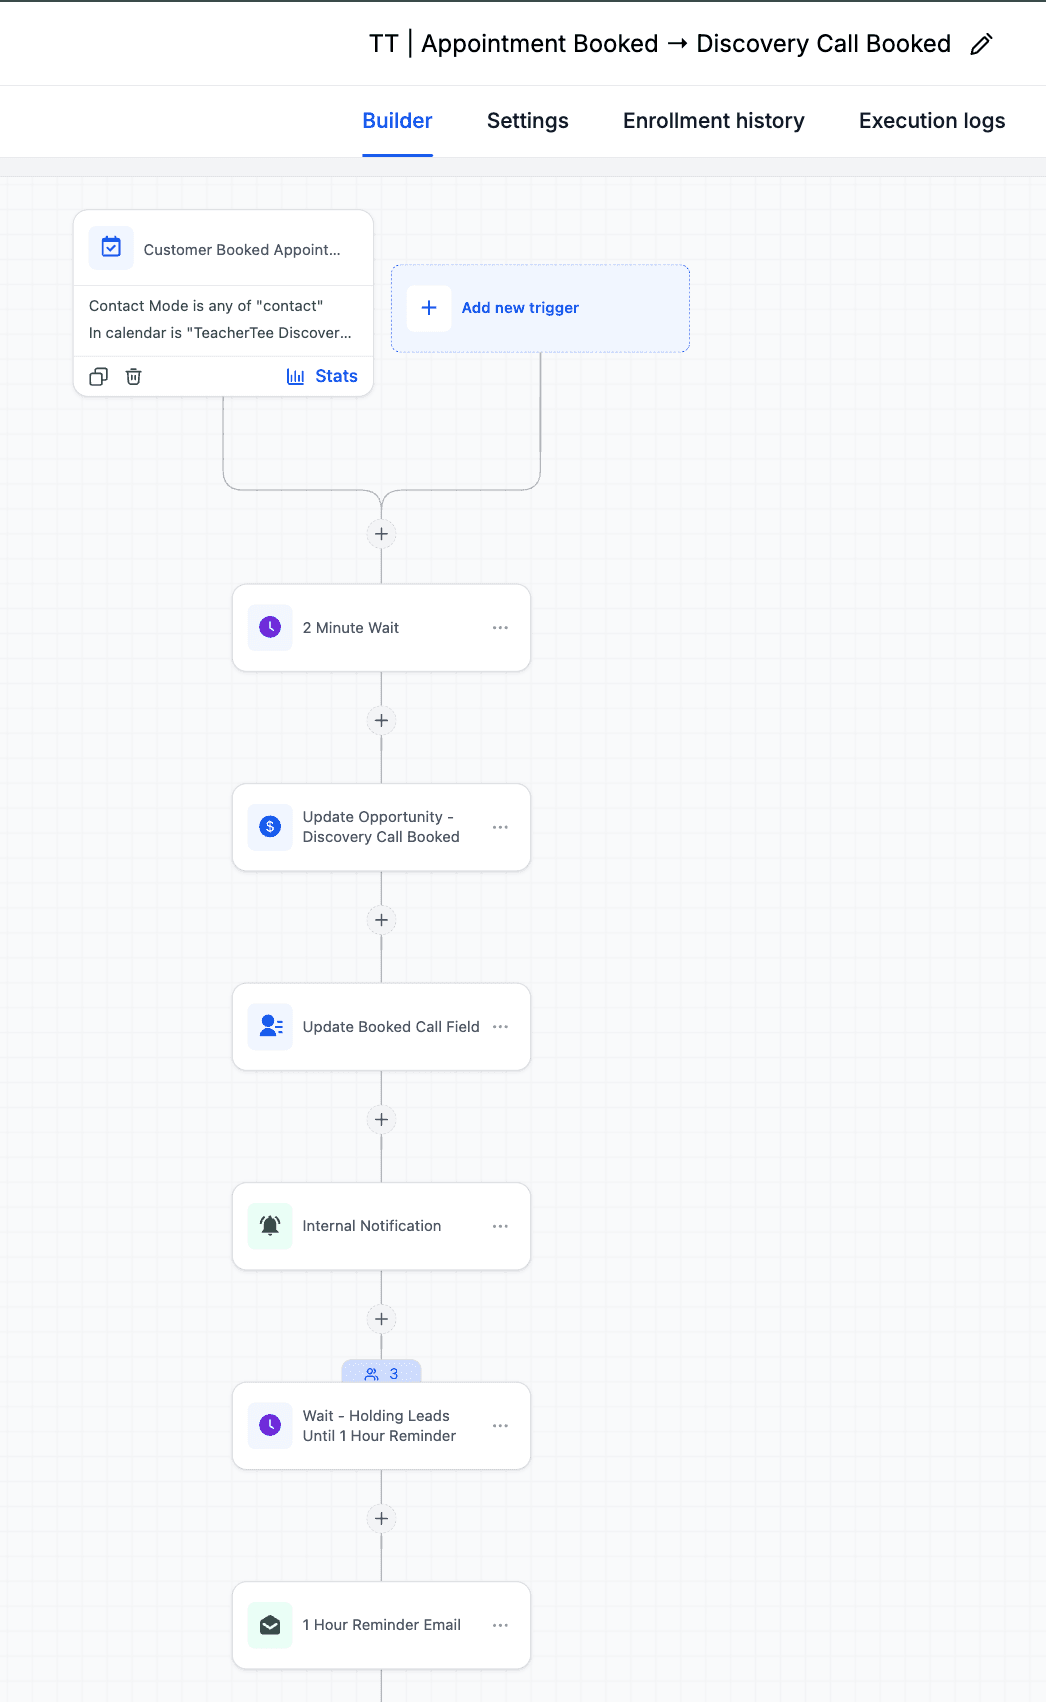Open the Execution logs tab

tap(932, 121)
